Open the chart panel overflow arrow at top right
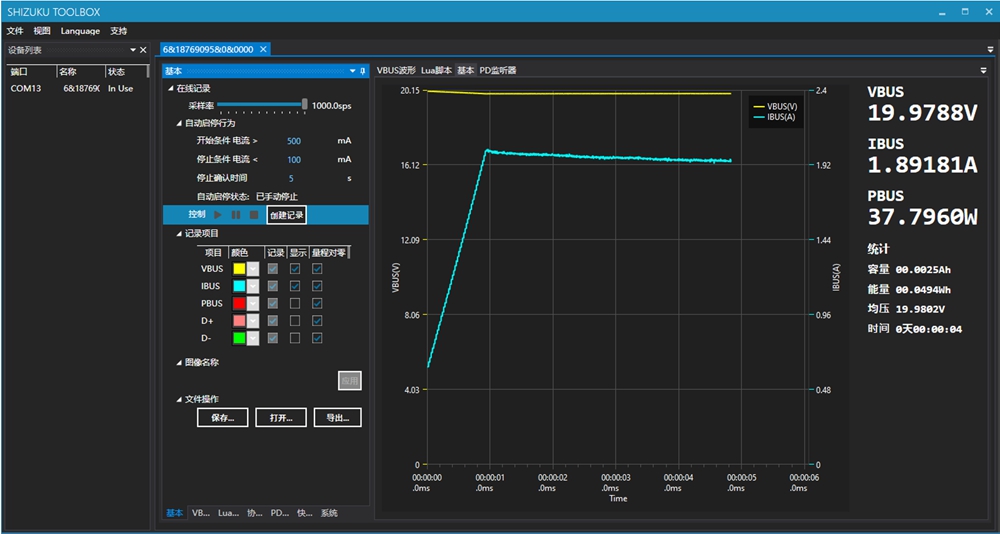Screen dimensions: 1000x534 (984, 71)
